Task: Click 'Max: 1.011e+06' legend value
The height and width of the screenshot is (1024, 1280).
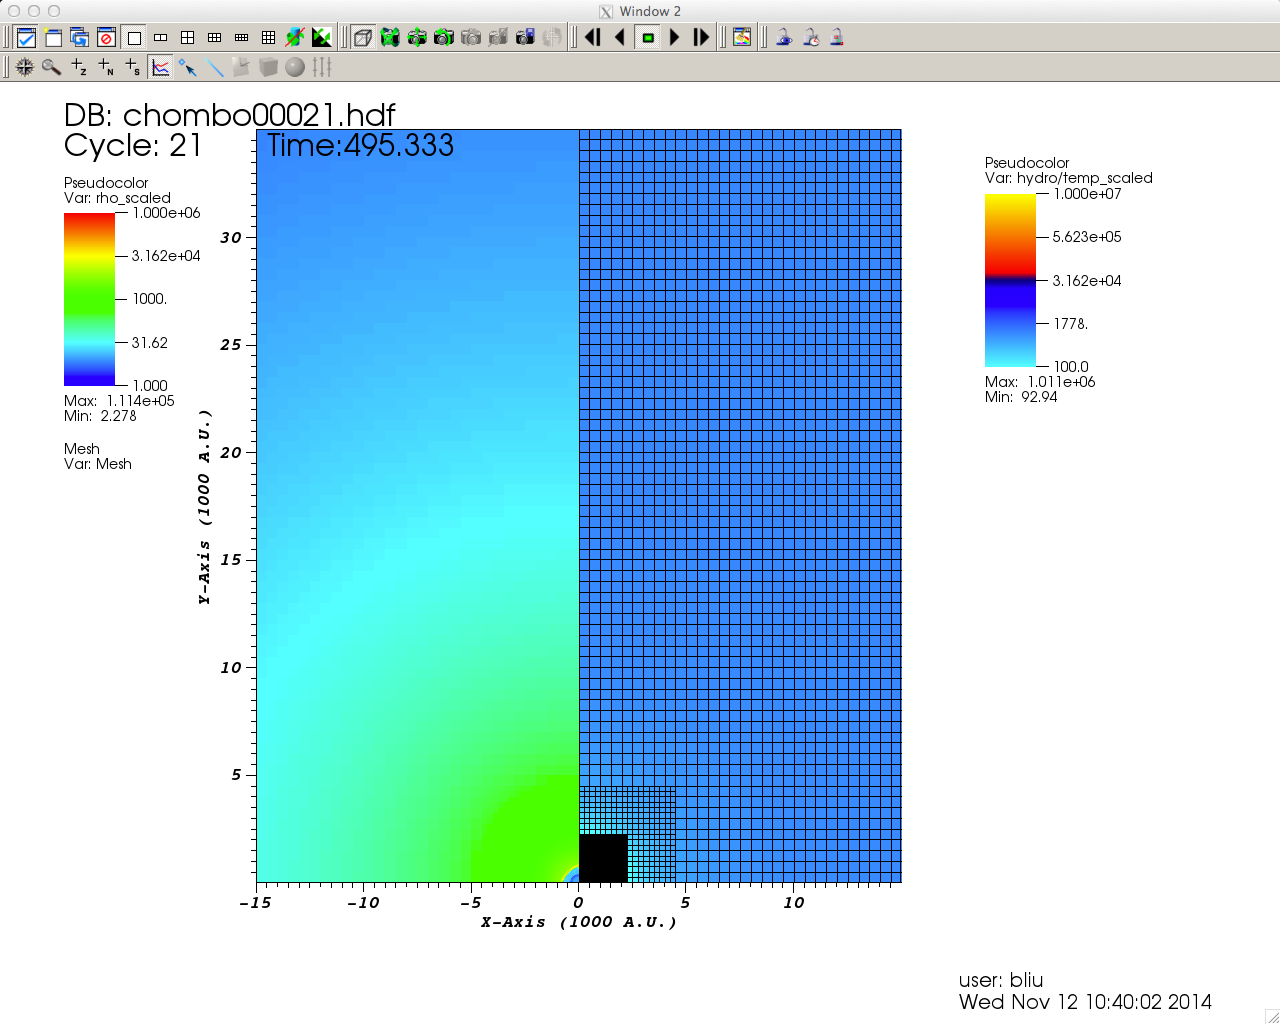Action: pos(1040,382)
